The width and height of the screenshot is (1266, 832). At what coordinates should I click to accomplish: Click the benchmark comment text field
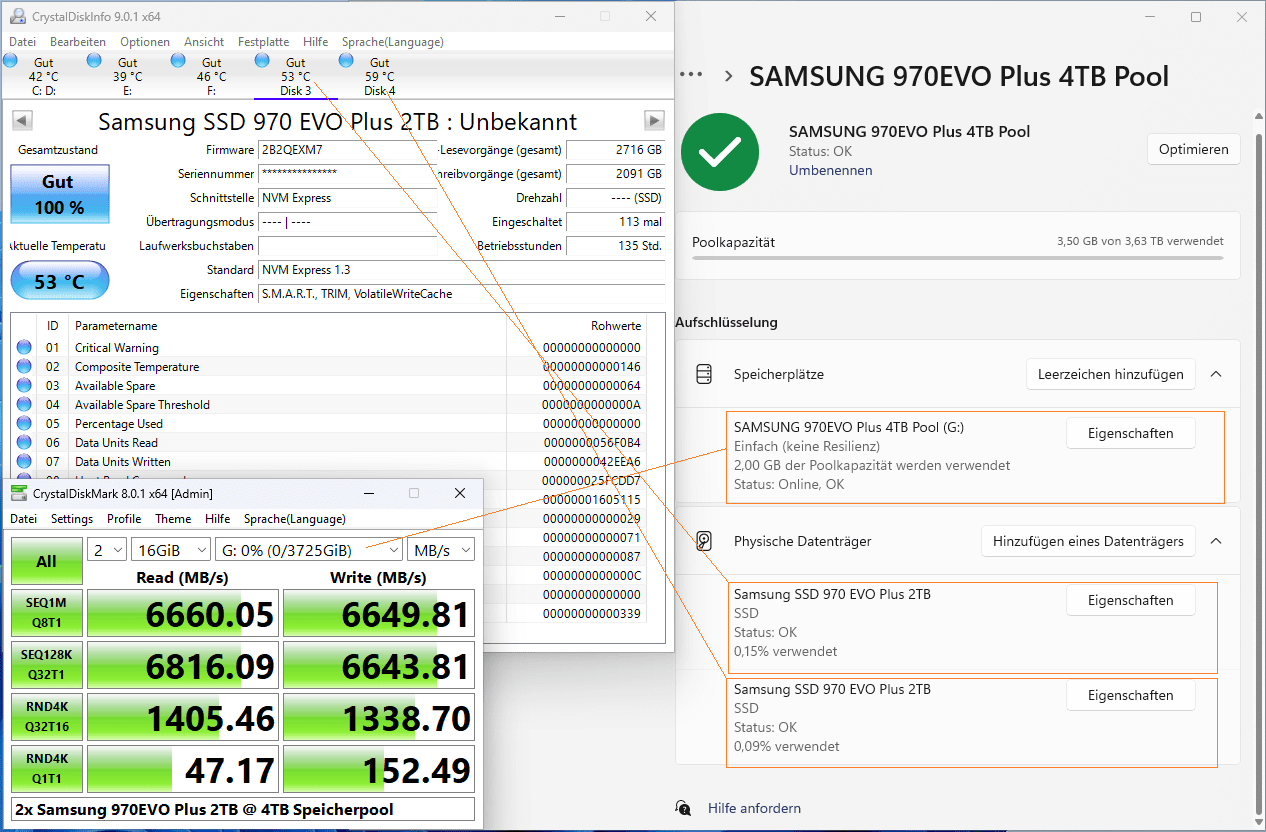pyautogui.click(x=243, y=809)
